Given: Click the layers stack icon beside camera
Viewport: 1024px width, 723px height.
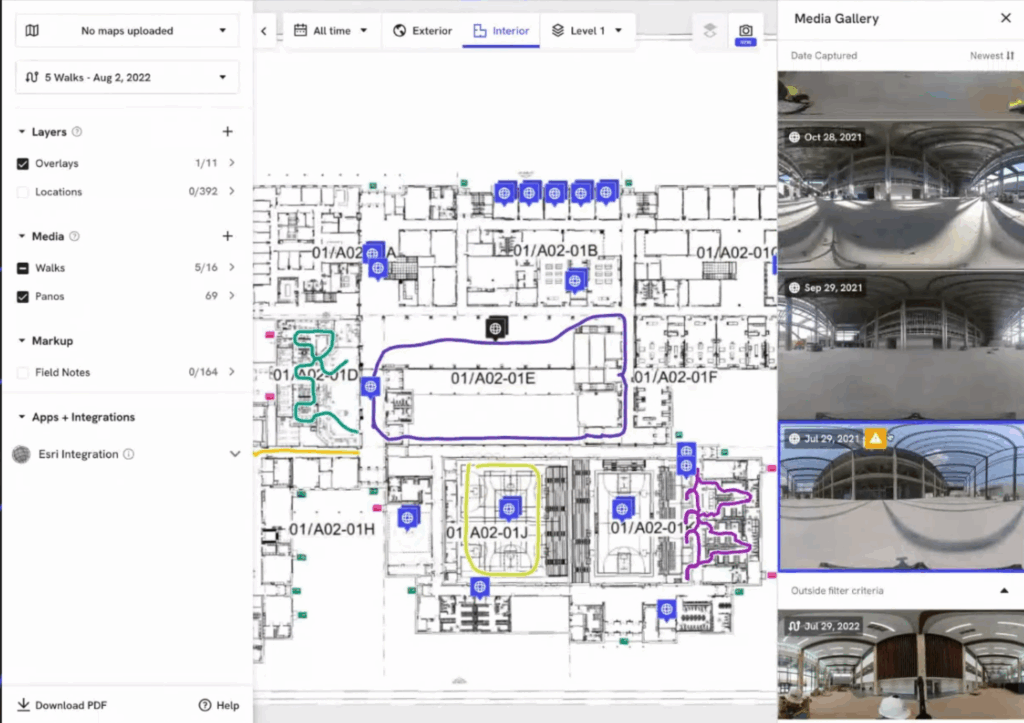Looking at the screenshot, I should [x=710, y=31].
